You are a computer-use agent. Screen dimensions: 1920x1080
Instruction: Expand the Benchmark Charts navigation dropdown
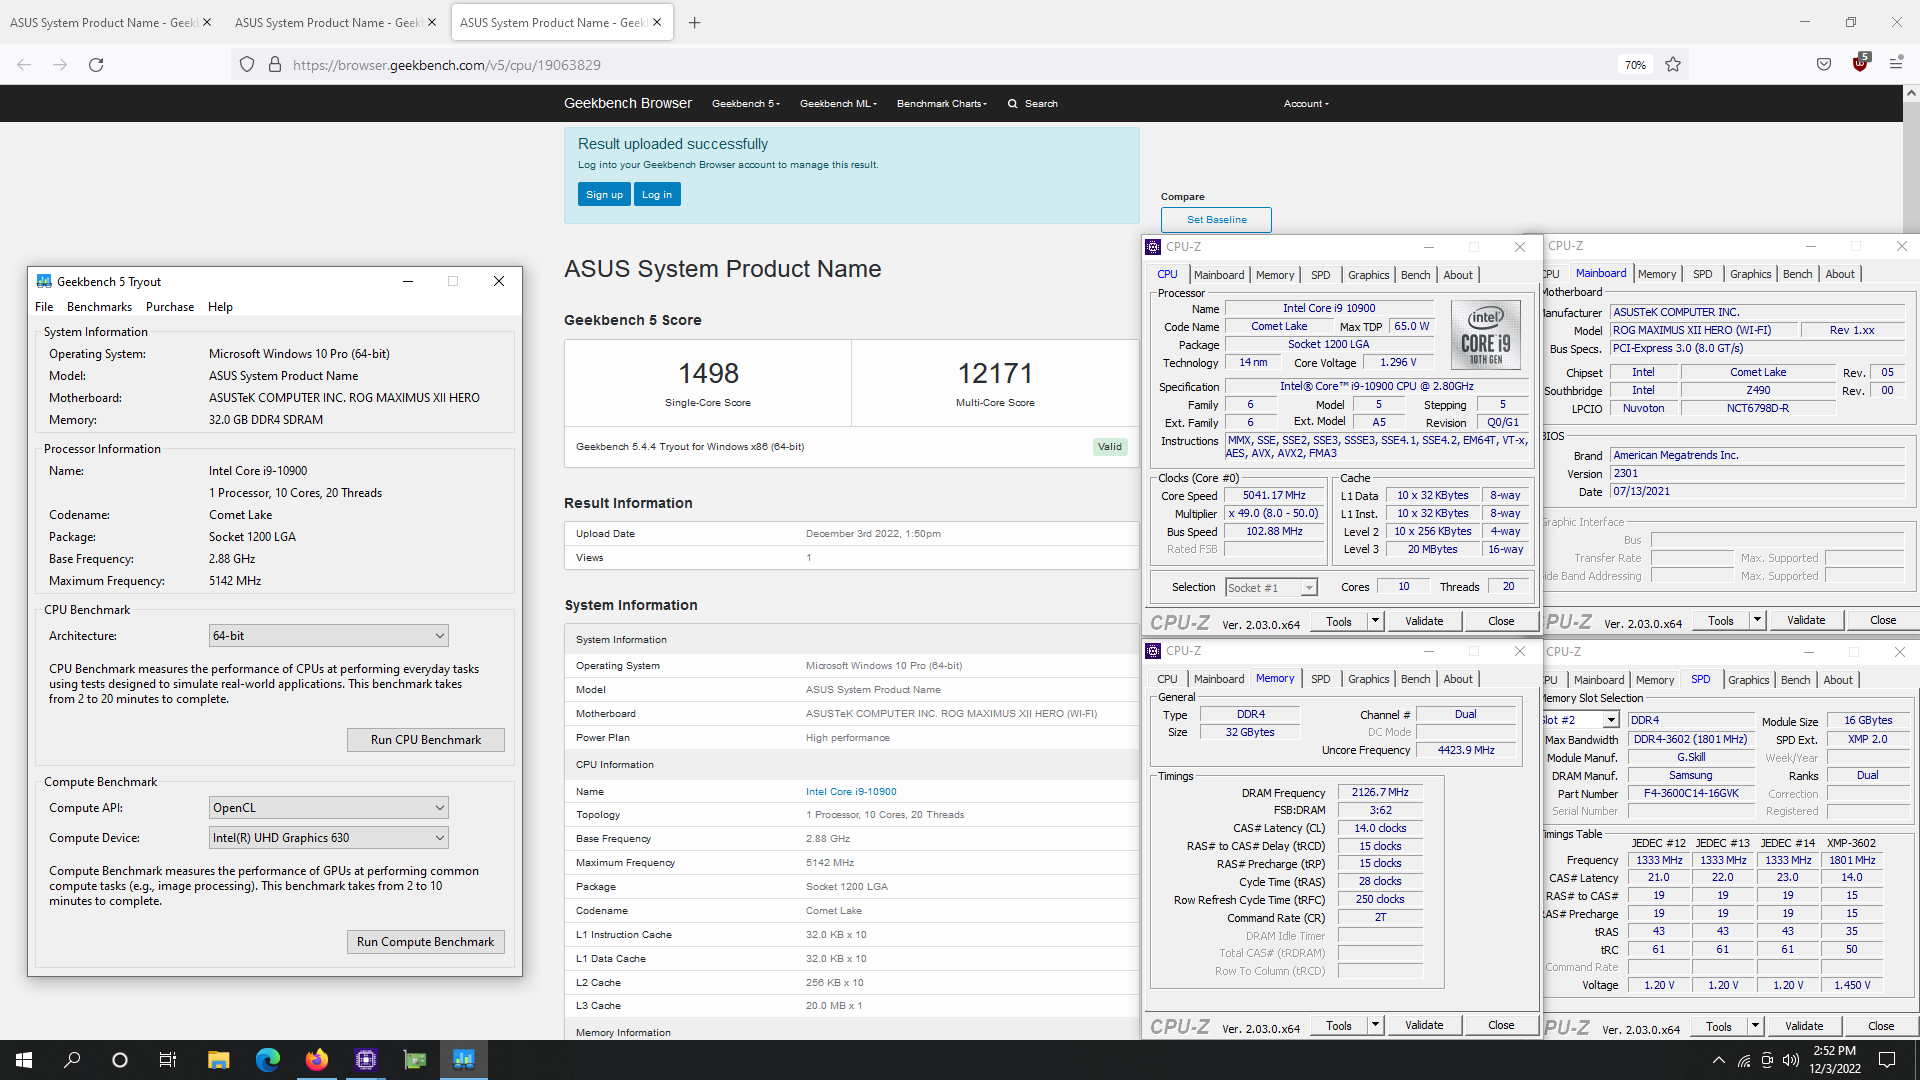coord(942,104)
